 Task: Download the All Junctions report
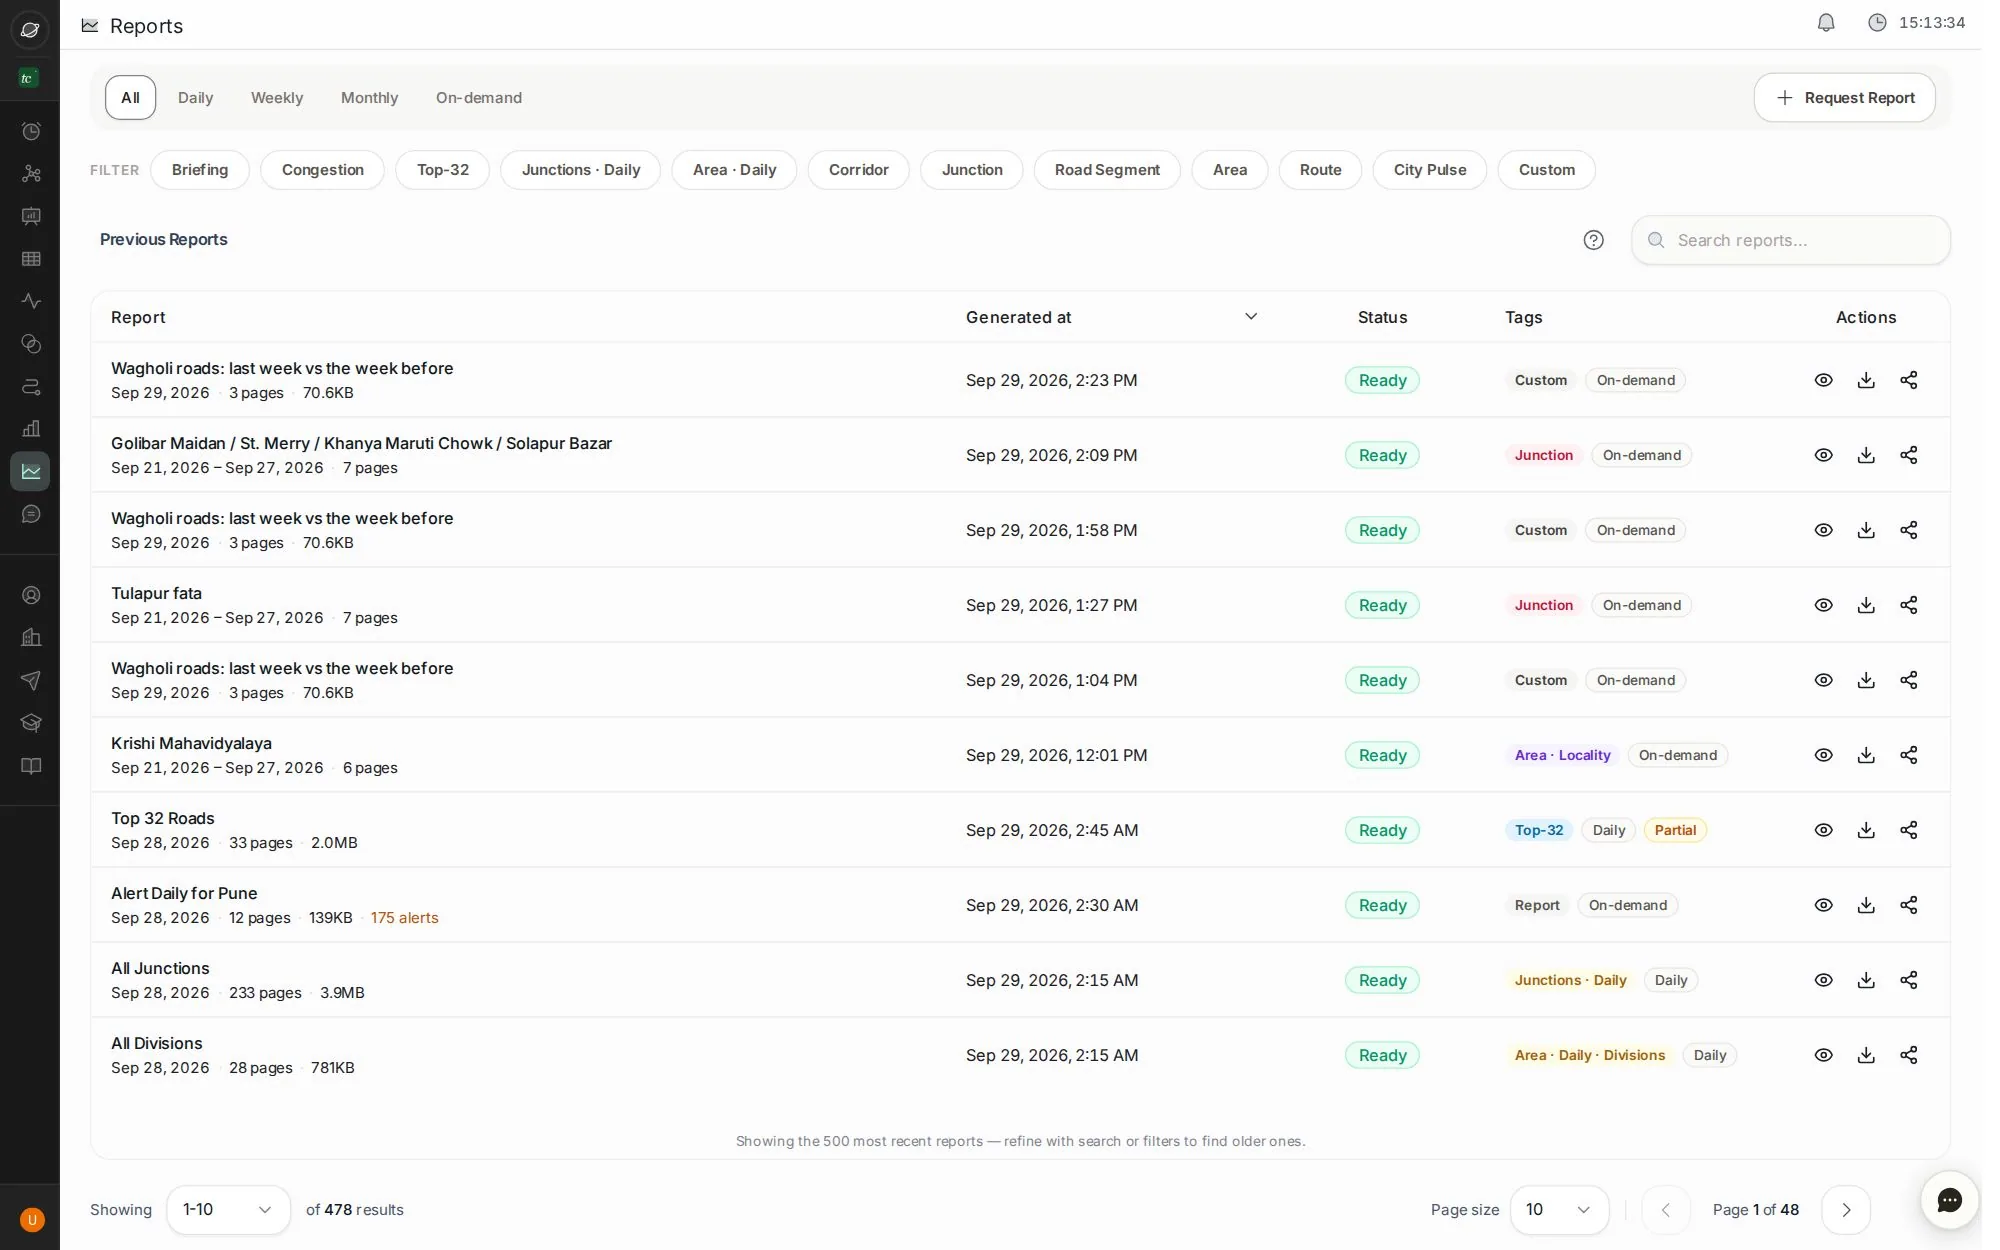tap(1866, 980)
